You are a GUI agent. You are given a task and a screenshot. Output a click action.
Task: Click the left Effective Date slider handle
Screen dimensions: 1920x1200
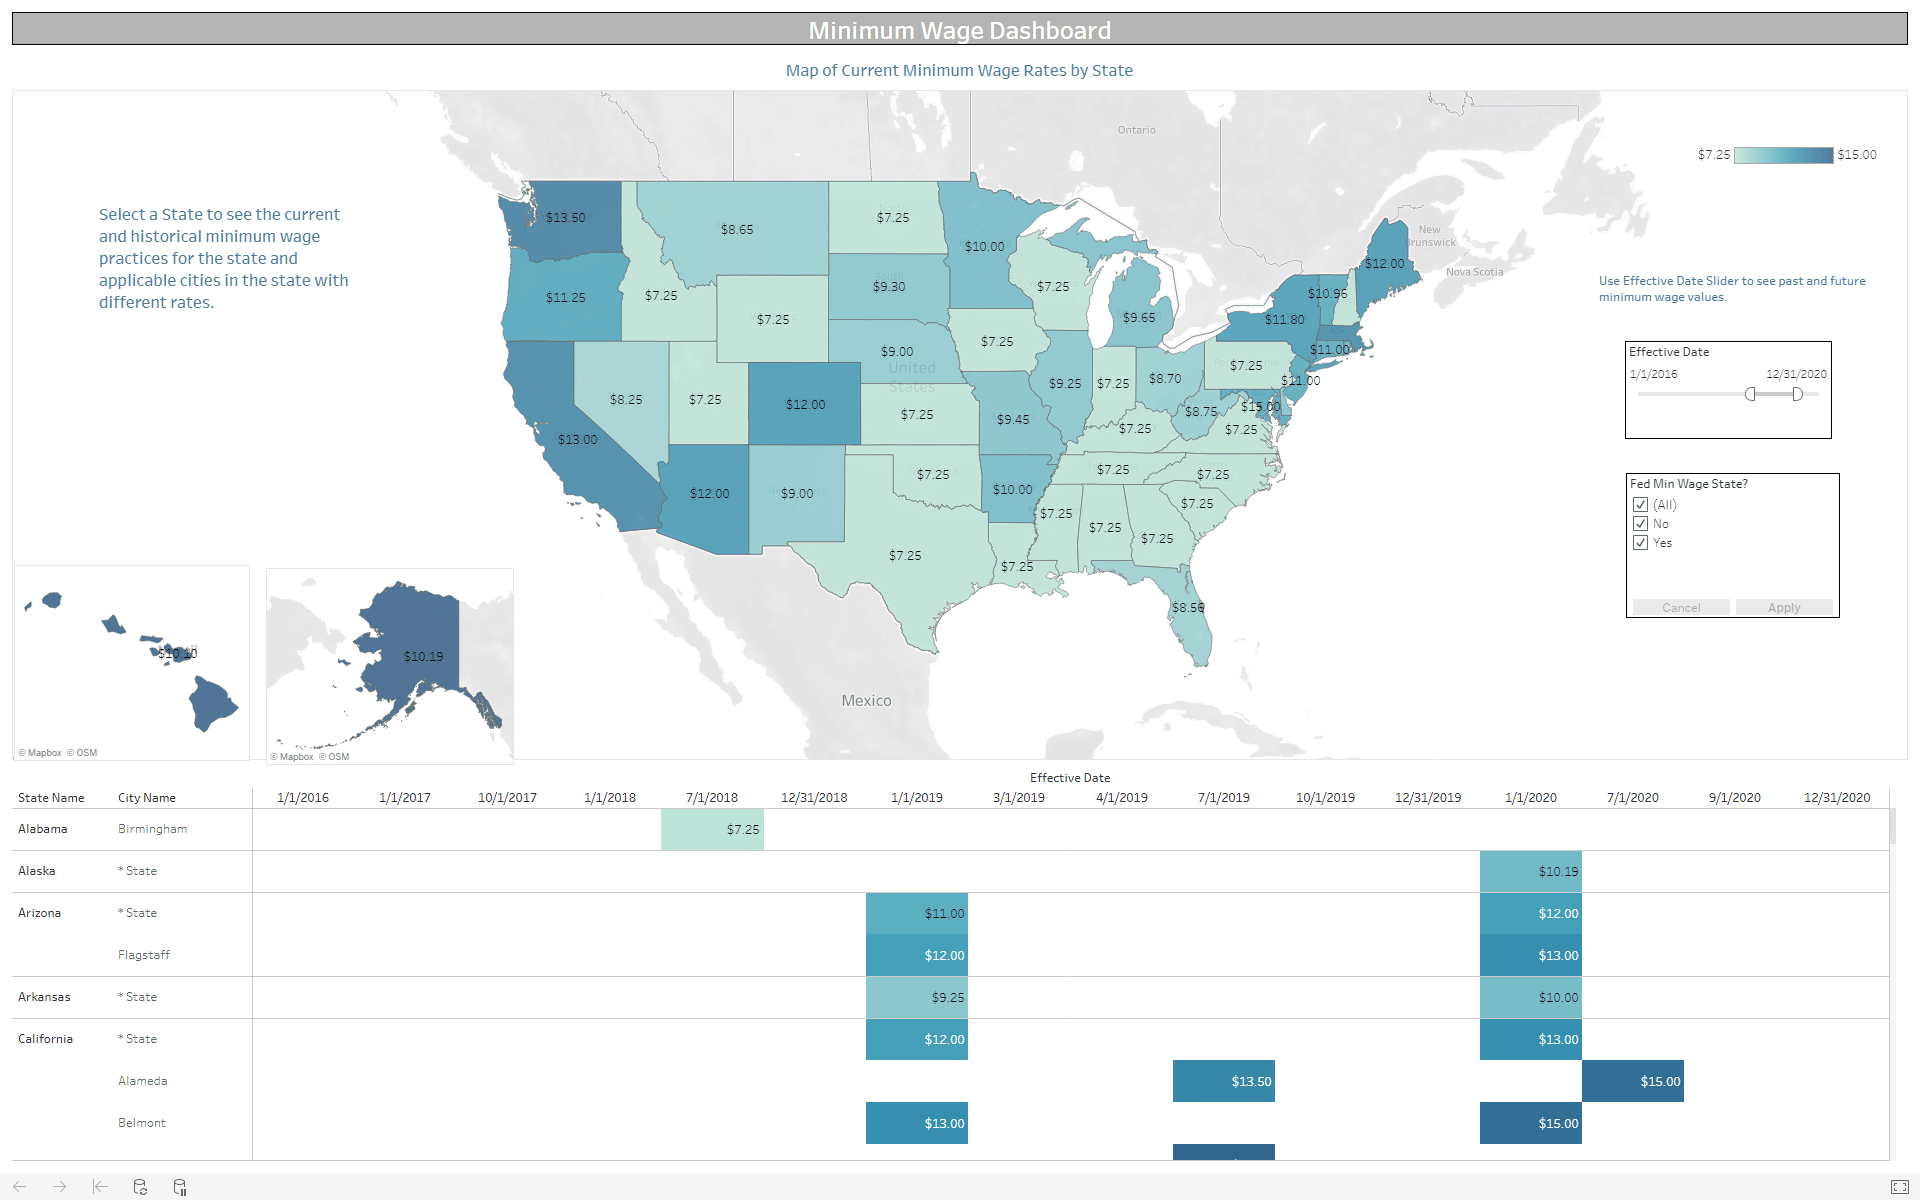(x=1750, y=394)
